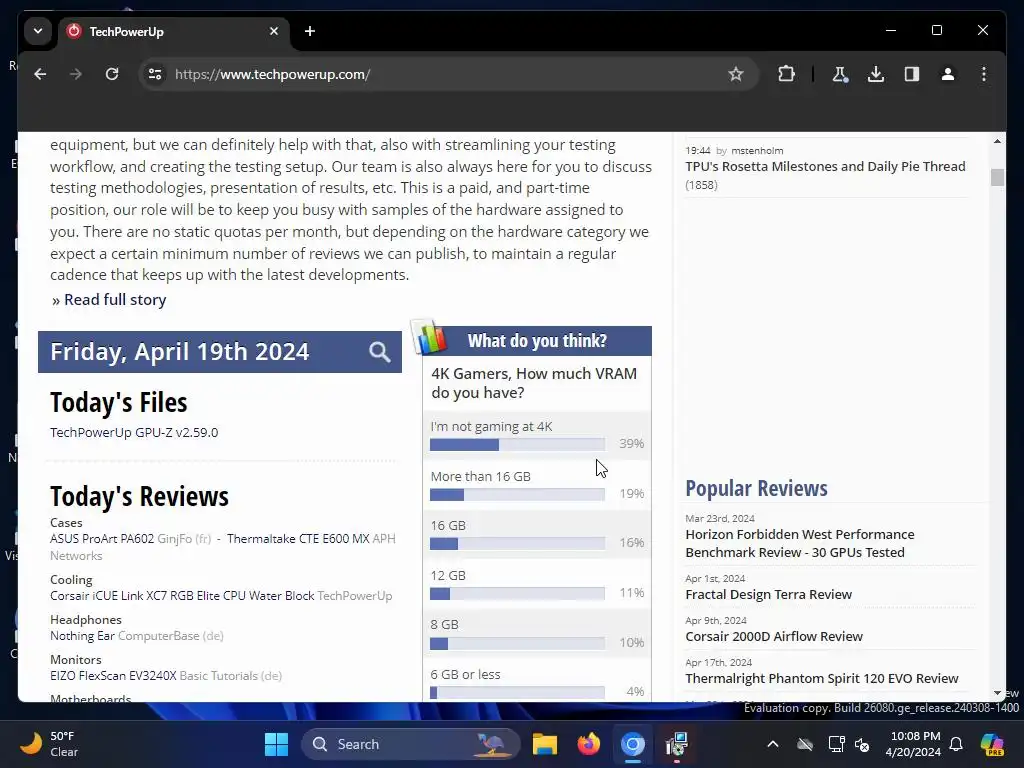
Task: Reload the TechPowerUp page
Action: pos(112,74)
